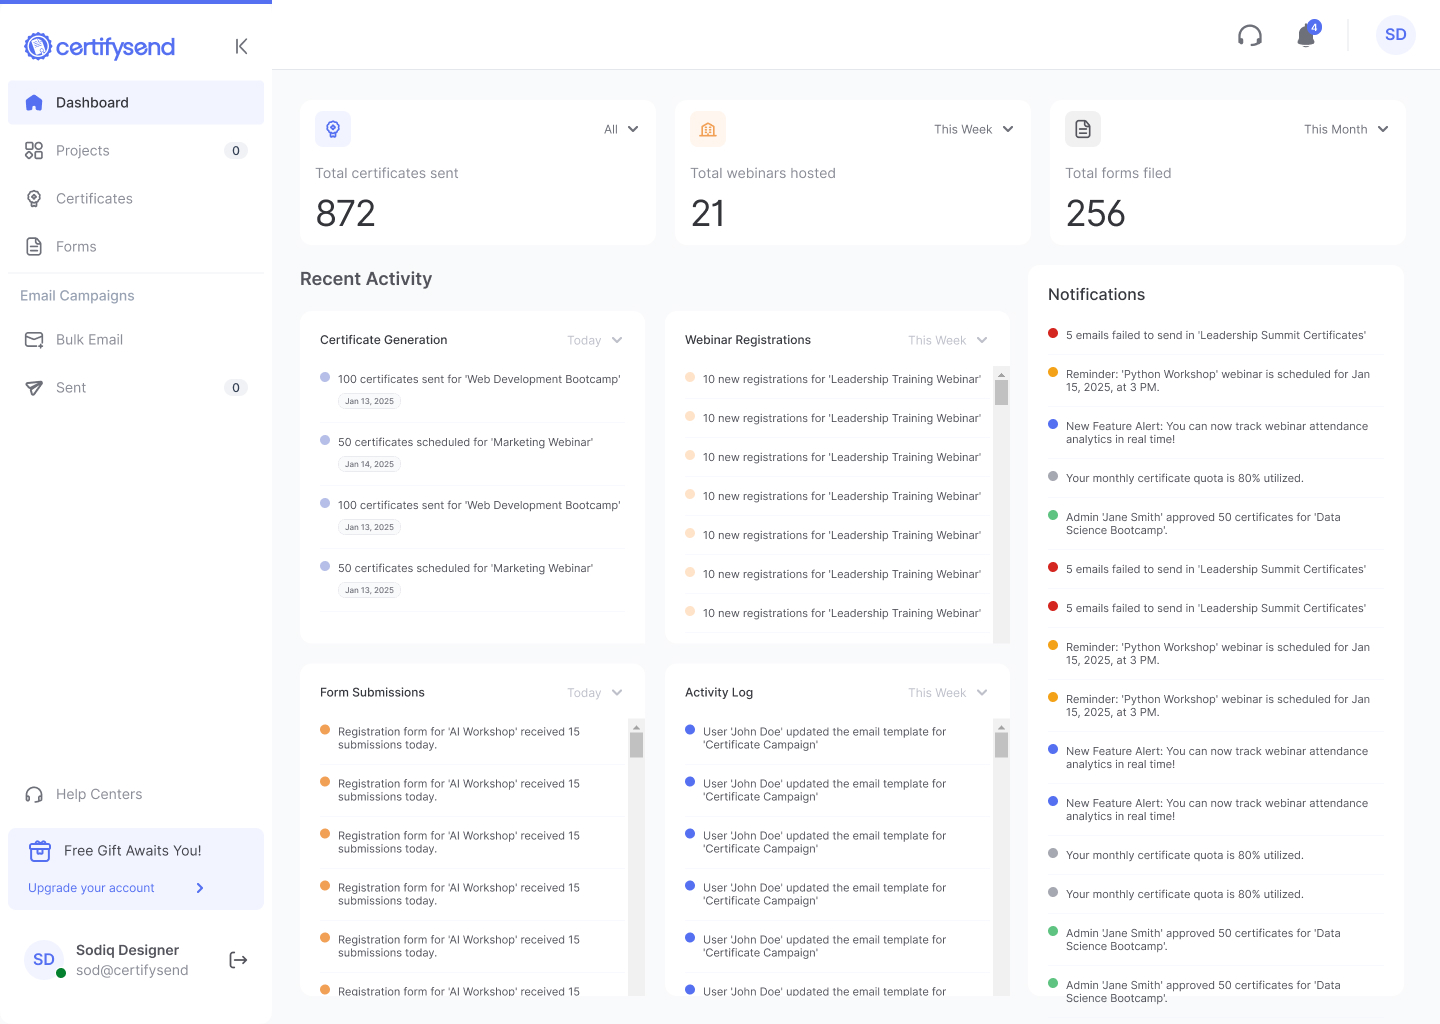The width and height of the screenshot is (1440, 1024).
Task: Open the Certificates menu item
Action: (x=136, y=199)
